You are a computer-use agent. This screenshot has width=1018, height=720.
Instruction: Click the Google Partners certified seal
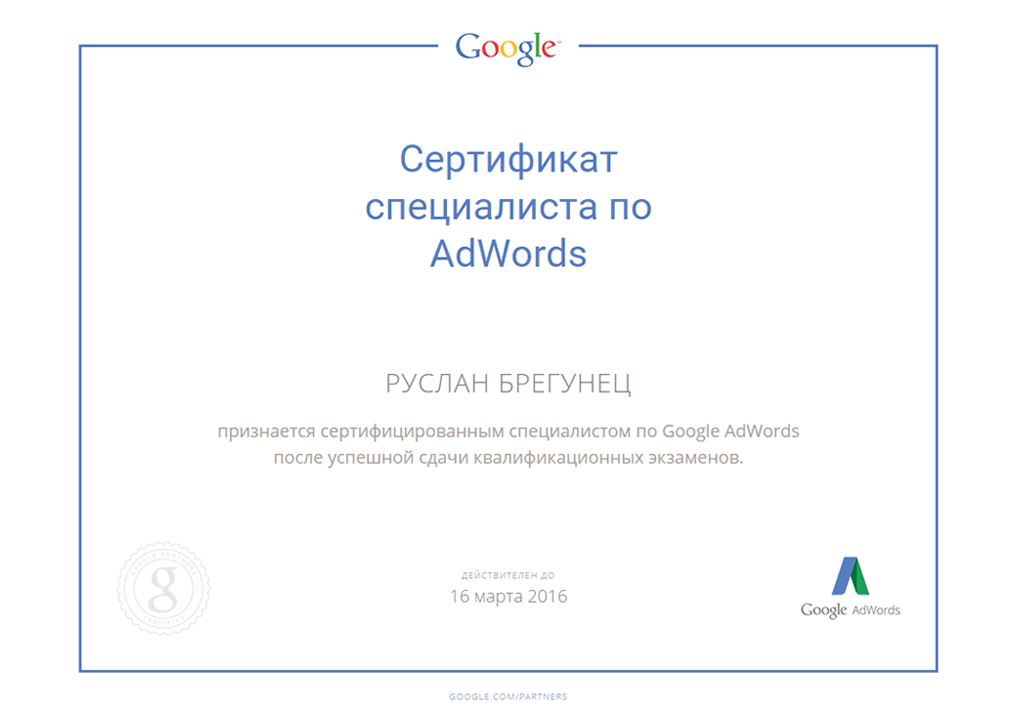point(164,589)
